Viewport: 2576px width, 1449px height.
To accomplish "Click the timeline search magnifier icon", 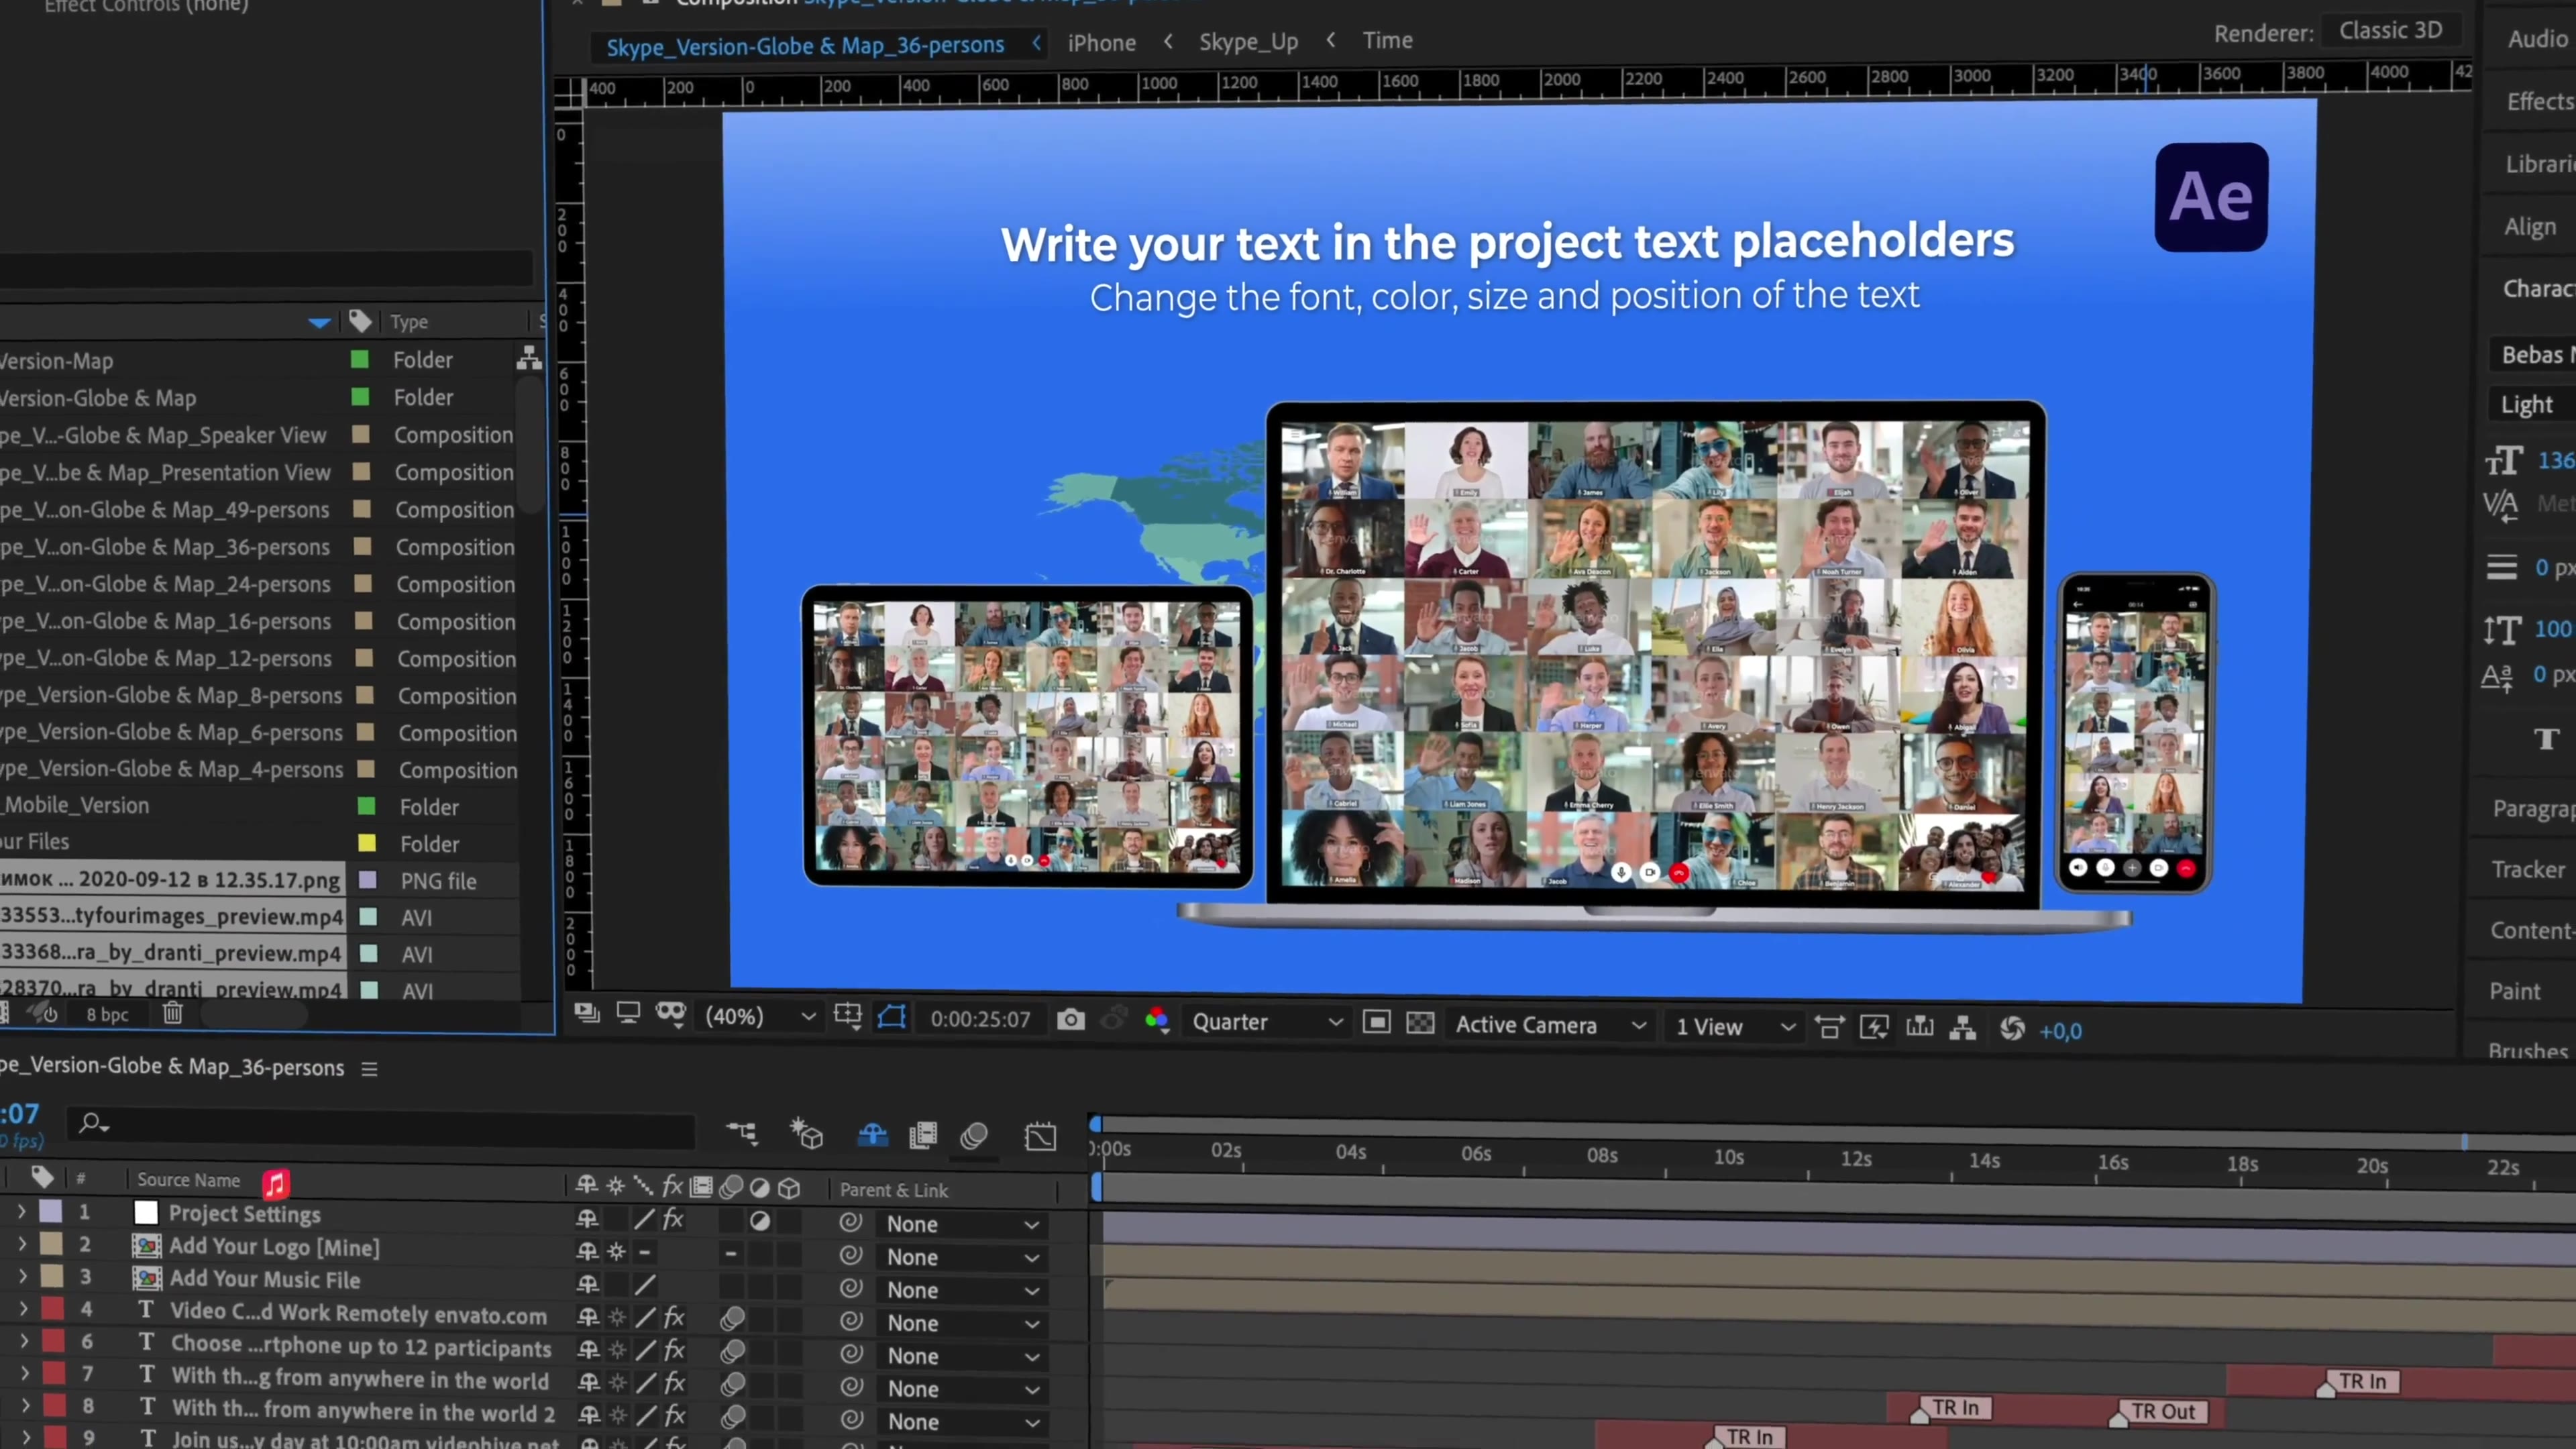I will coord(94,1123).
